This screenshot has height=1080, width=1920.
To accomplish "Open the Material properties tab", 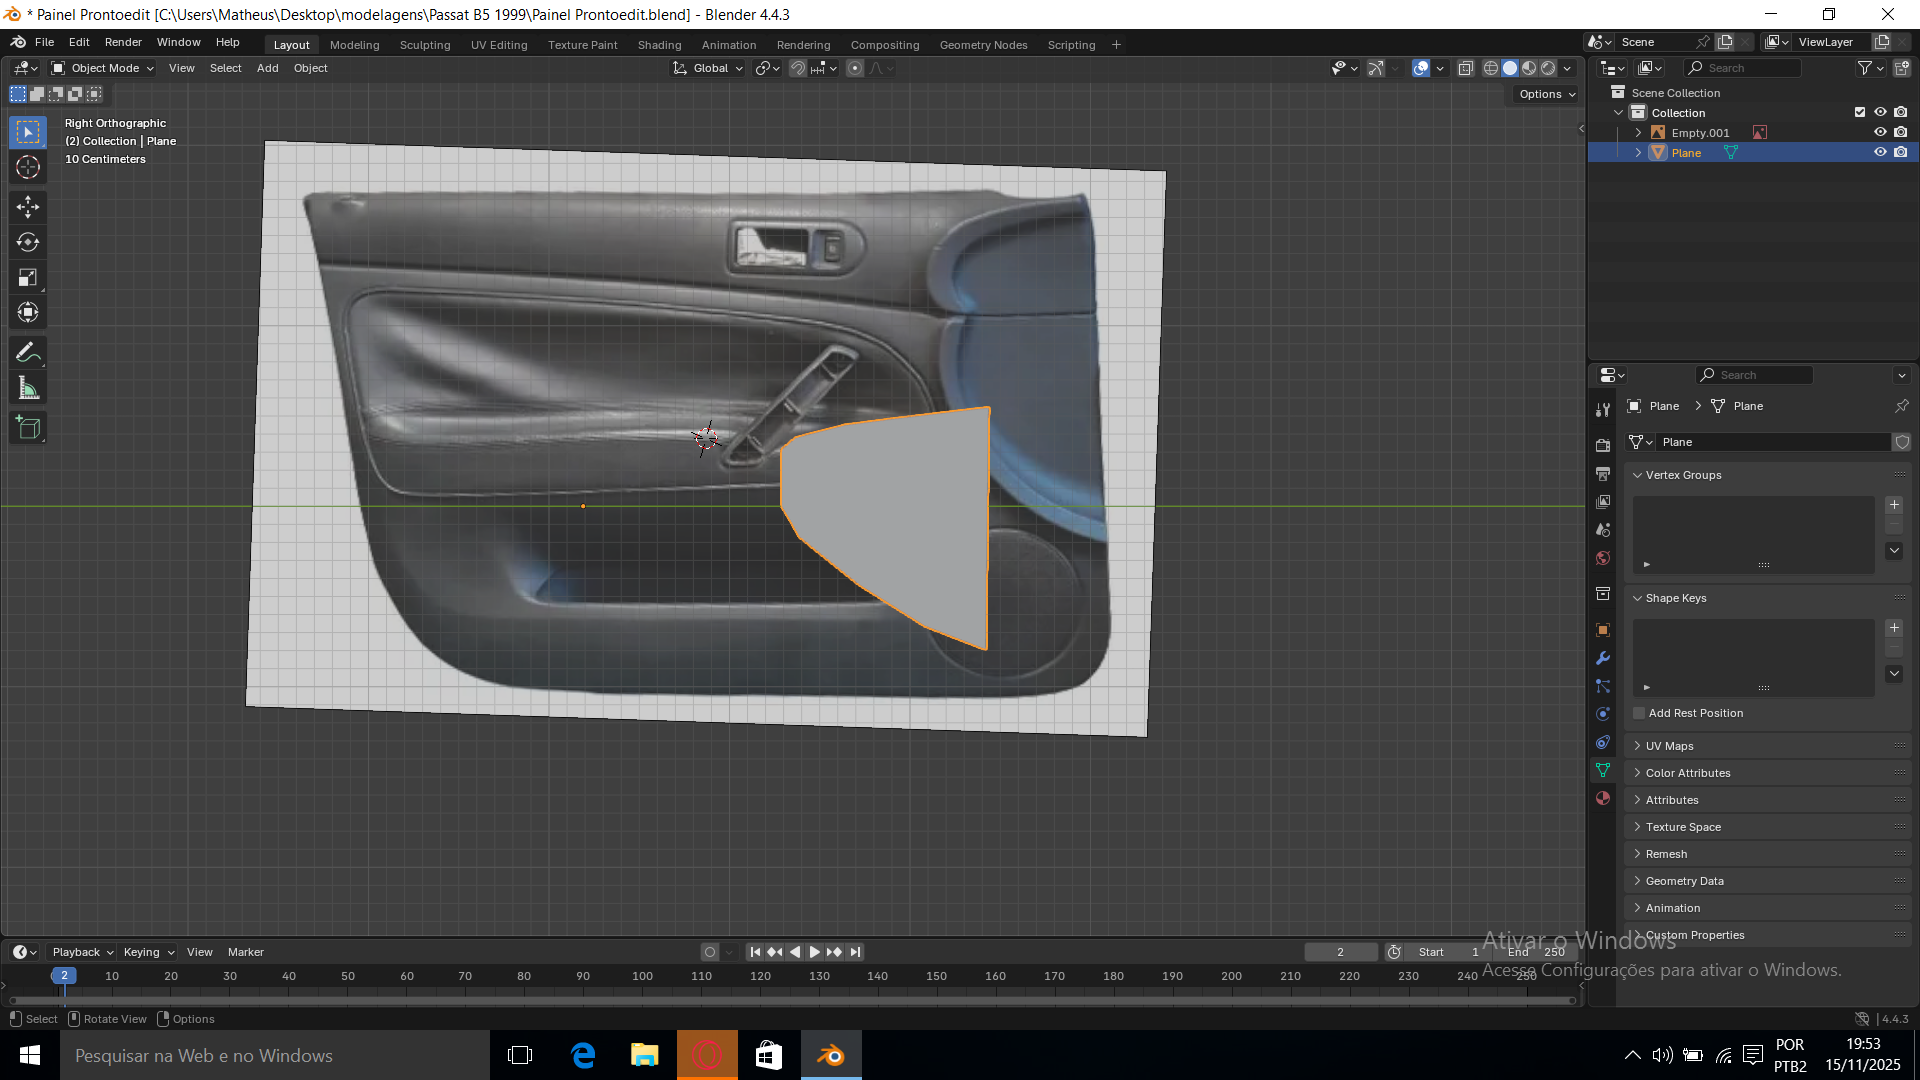I will pyautogui.click(x=1603, y=798).
